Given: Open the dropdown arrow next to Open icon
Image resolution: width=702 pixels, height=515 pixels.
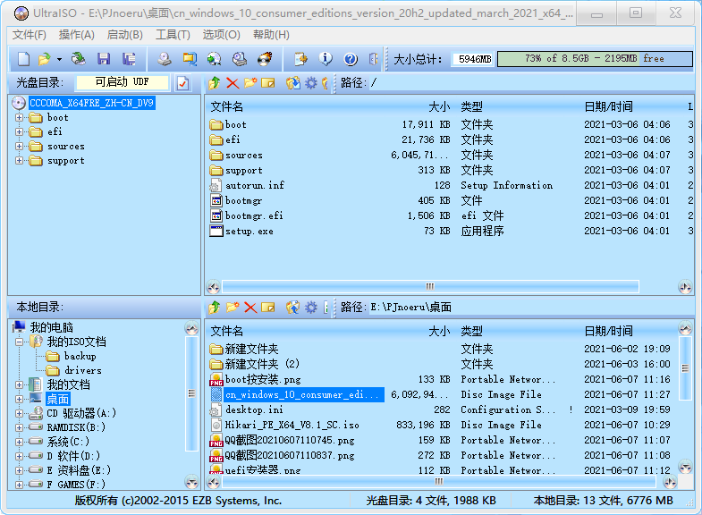Looking at the screenshot, I should pyautogui.click(x=59, y=59).
